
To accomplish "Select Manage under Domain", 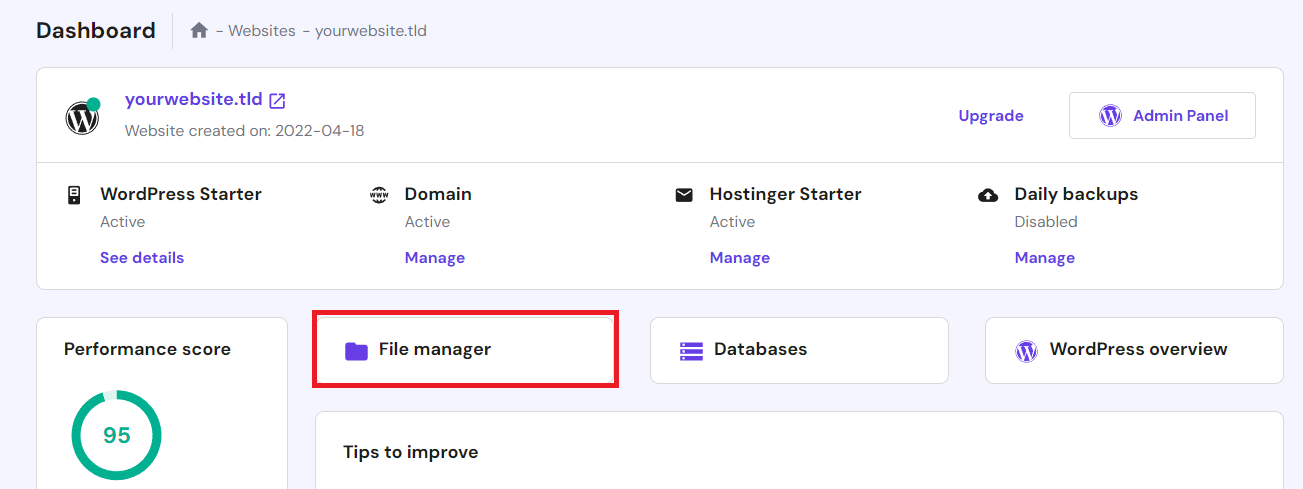I will (x=434, y=258).
